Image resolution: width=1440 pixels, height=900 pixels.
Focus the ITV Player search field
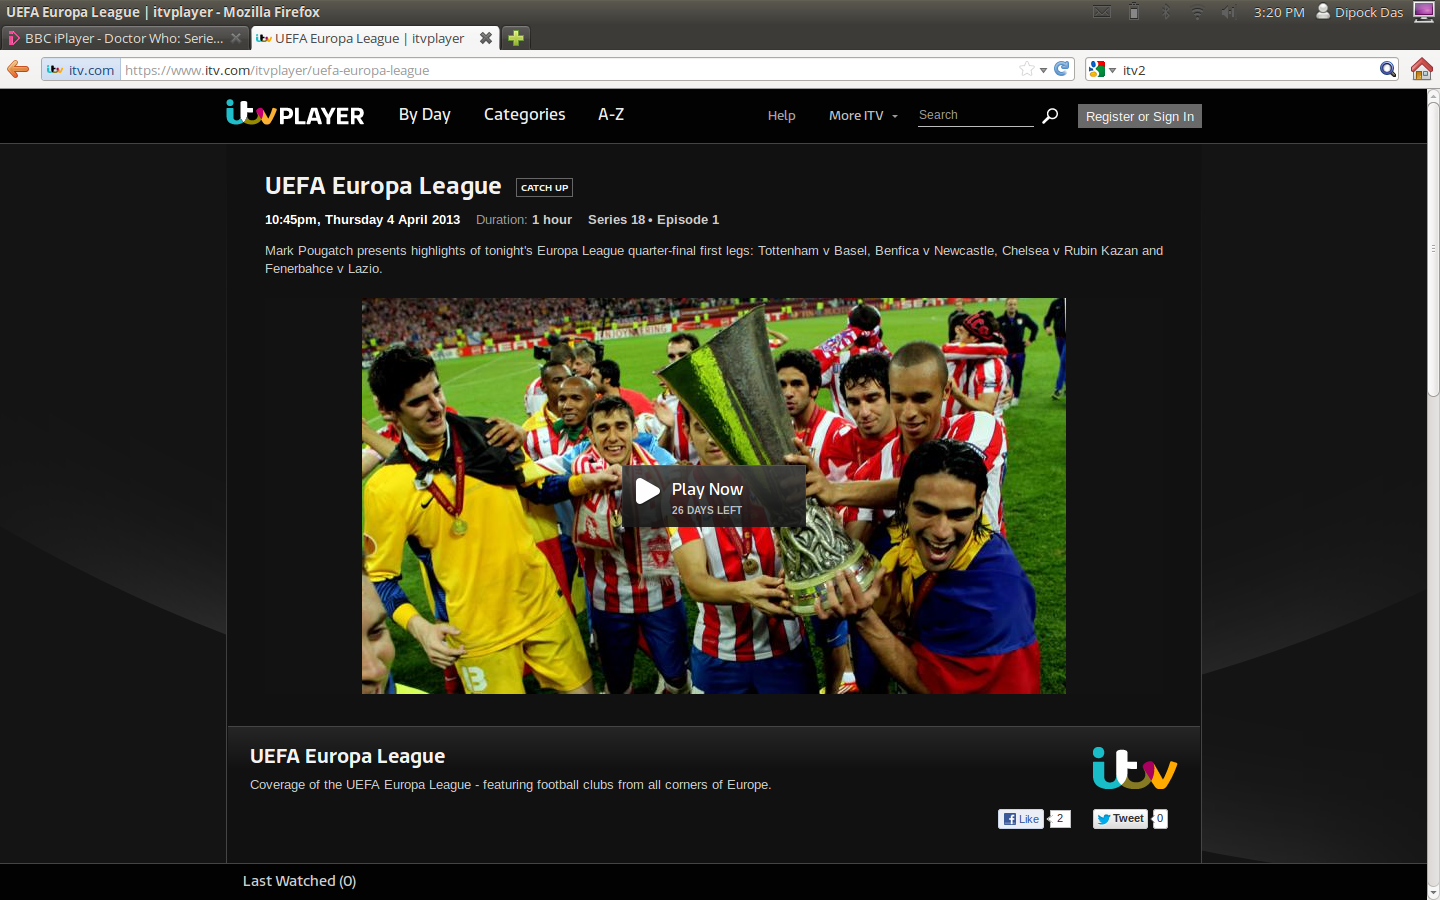(x=975, y=116)
